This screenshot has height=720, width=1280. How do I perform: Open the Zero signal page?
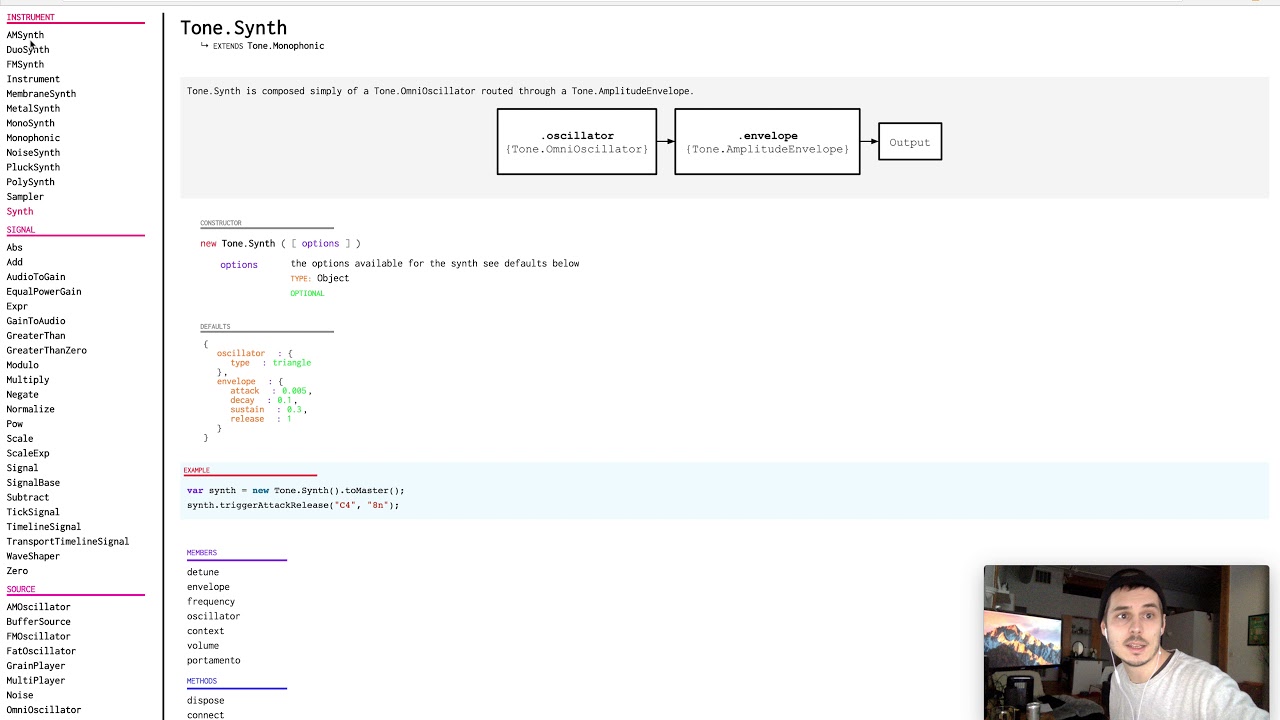coord(17,571)
